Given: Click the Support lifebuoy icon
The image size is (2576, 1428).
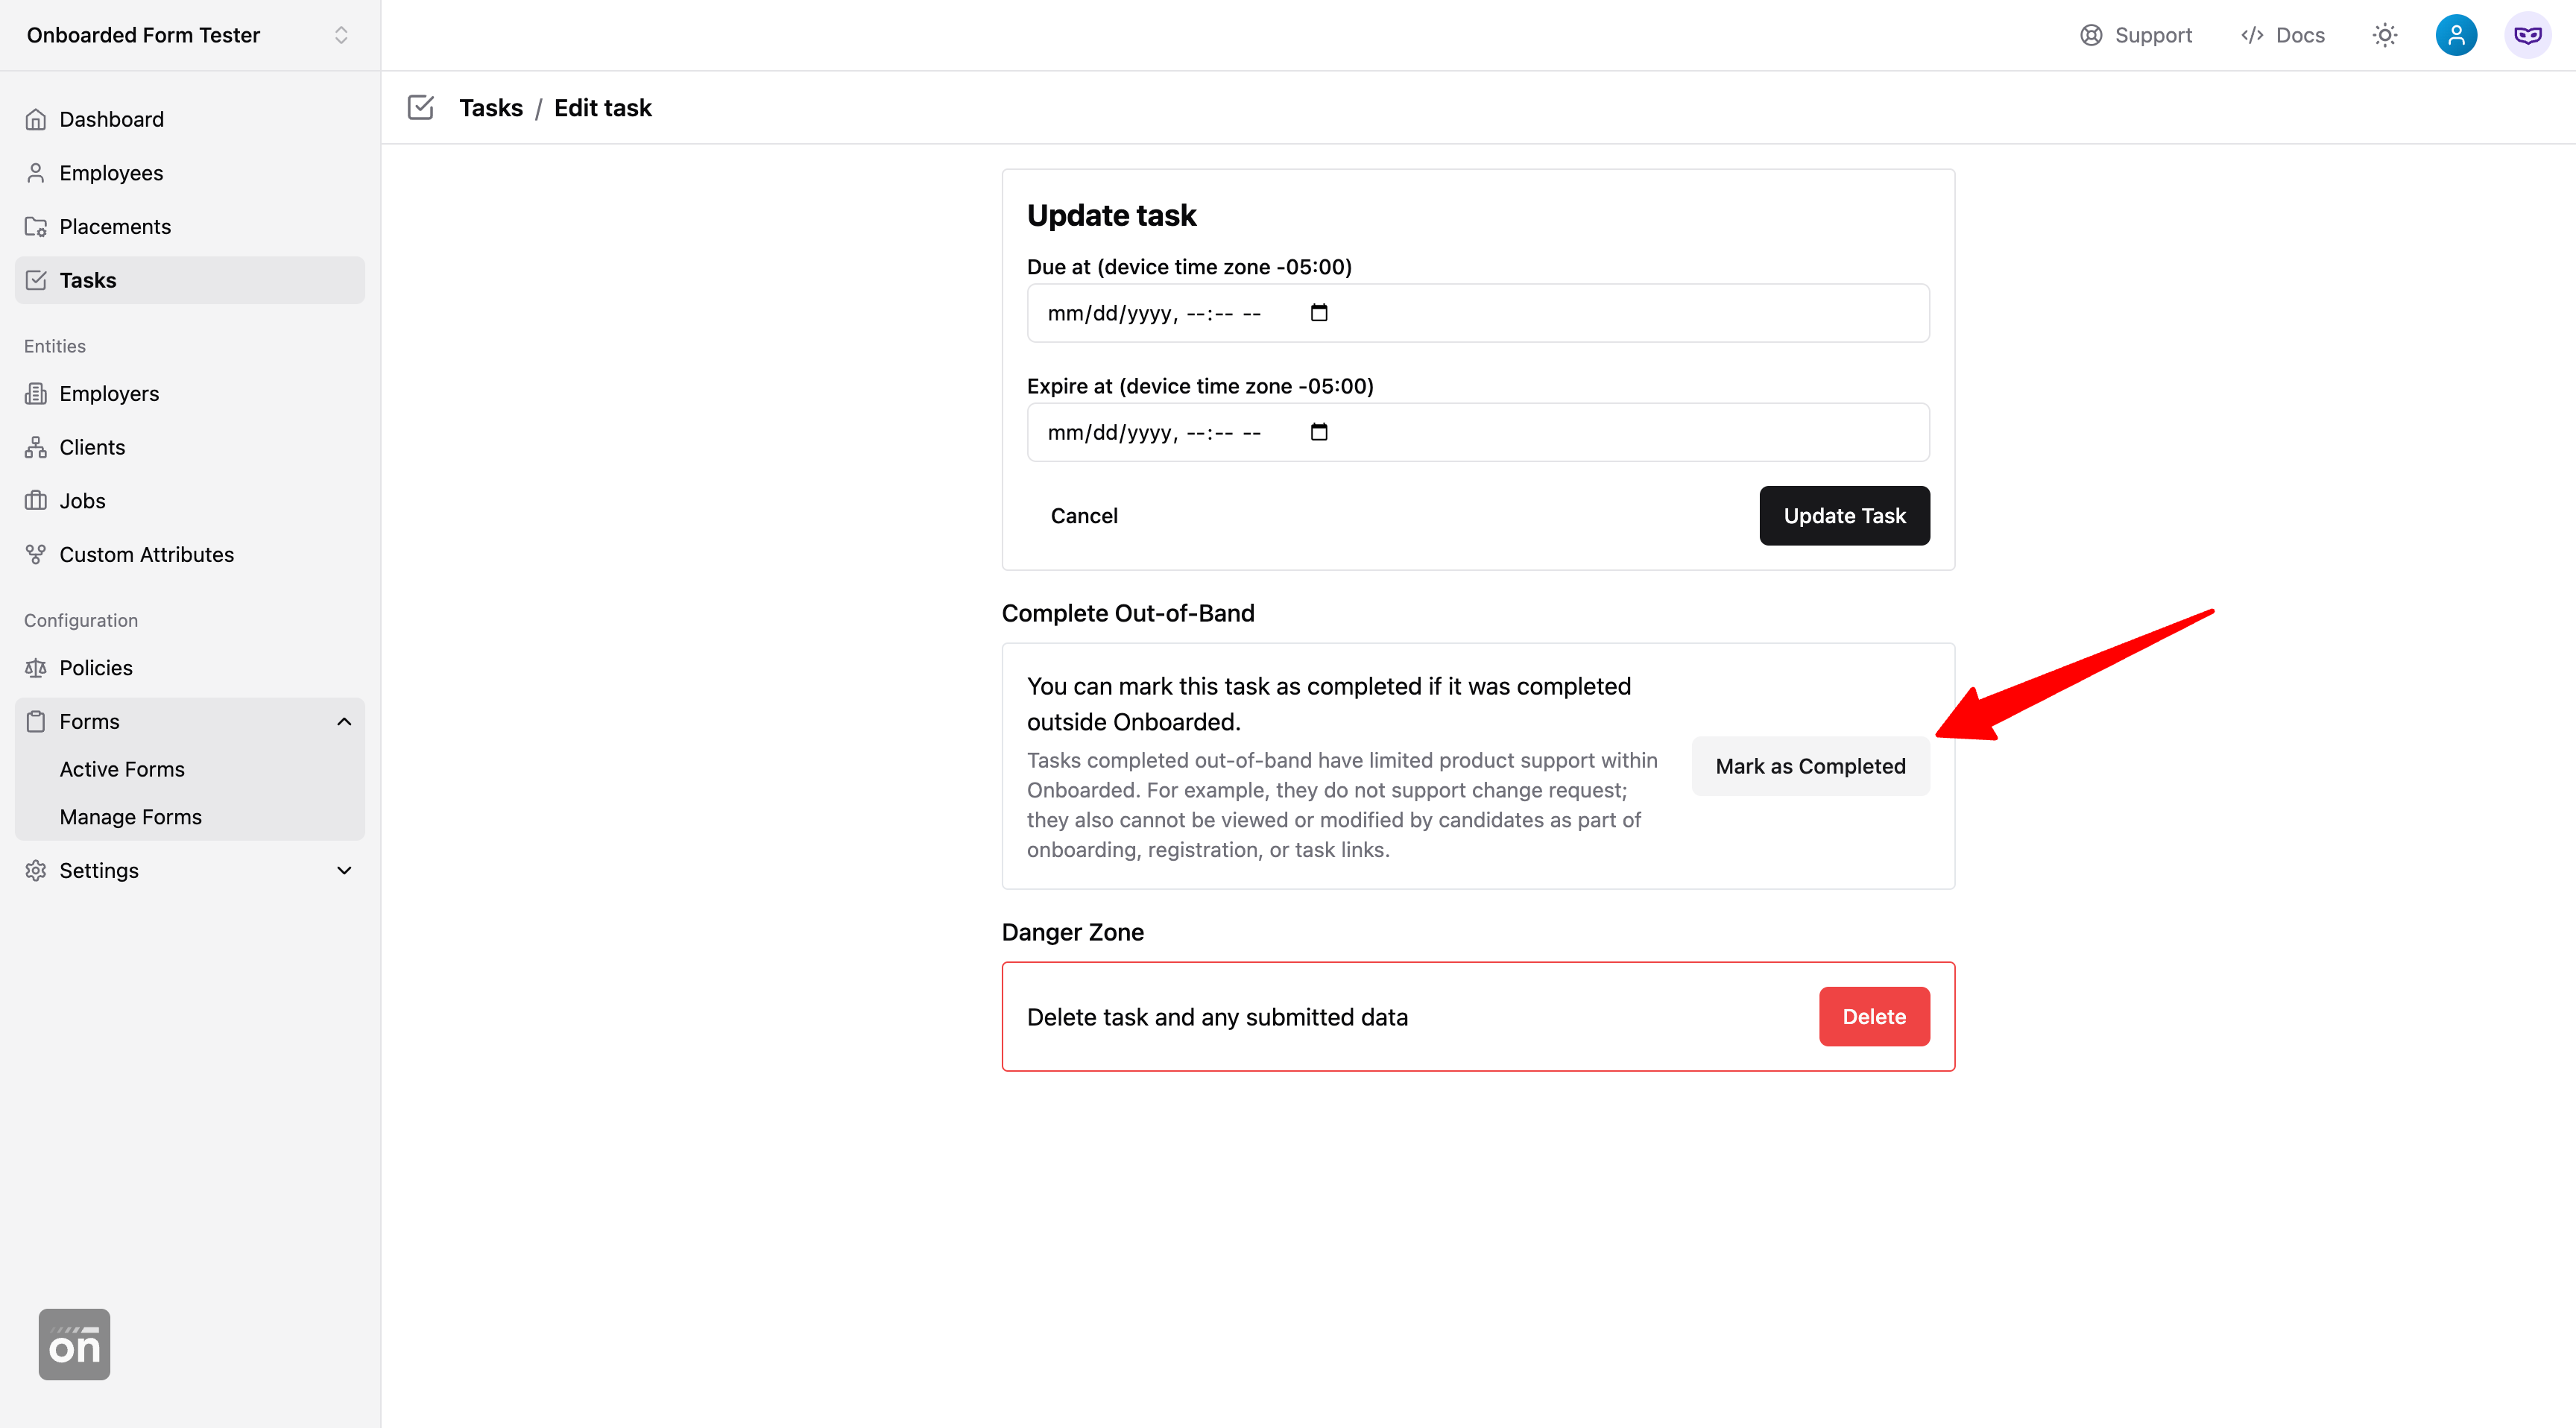Looking at the screenshot, I should pos(2091,35).
